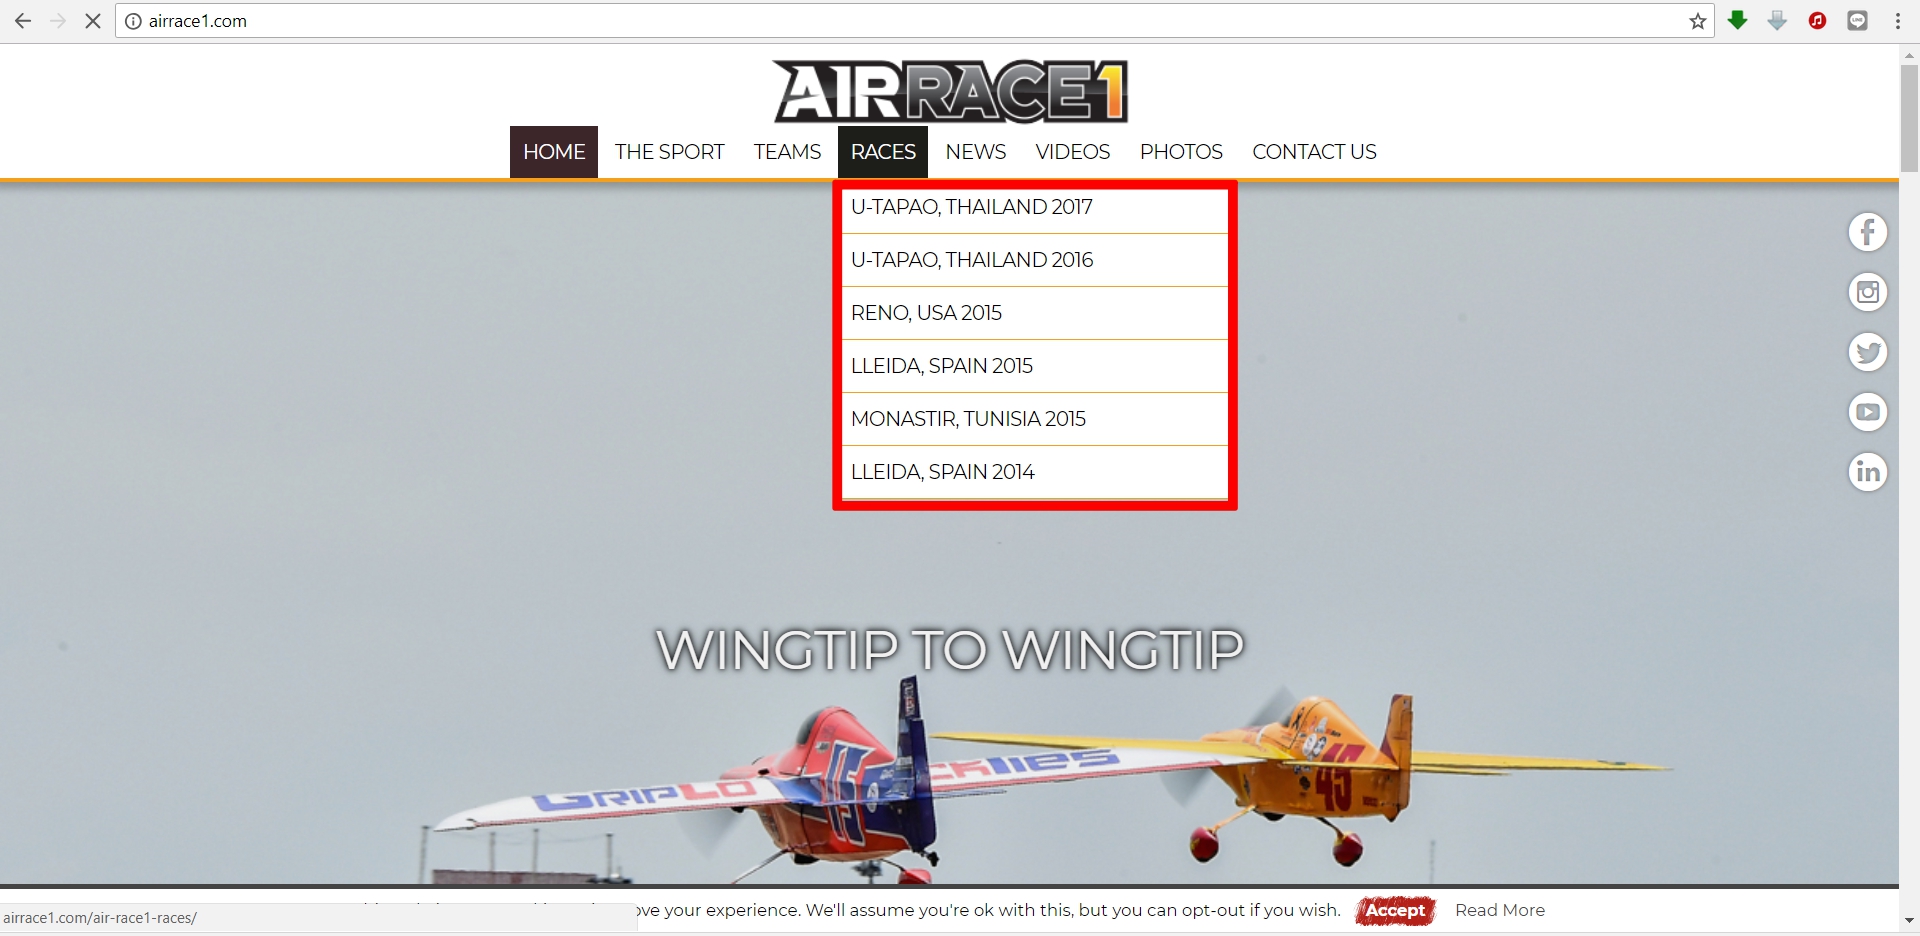This screenshot has width=1920, height=936.
Task: Stop page loading with X button
Action: point(93,21)
